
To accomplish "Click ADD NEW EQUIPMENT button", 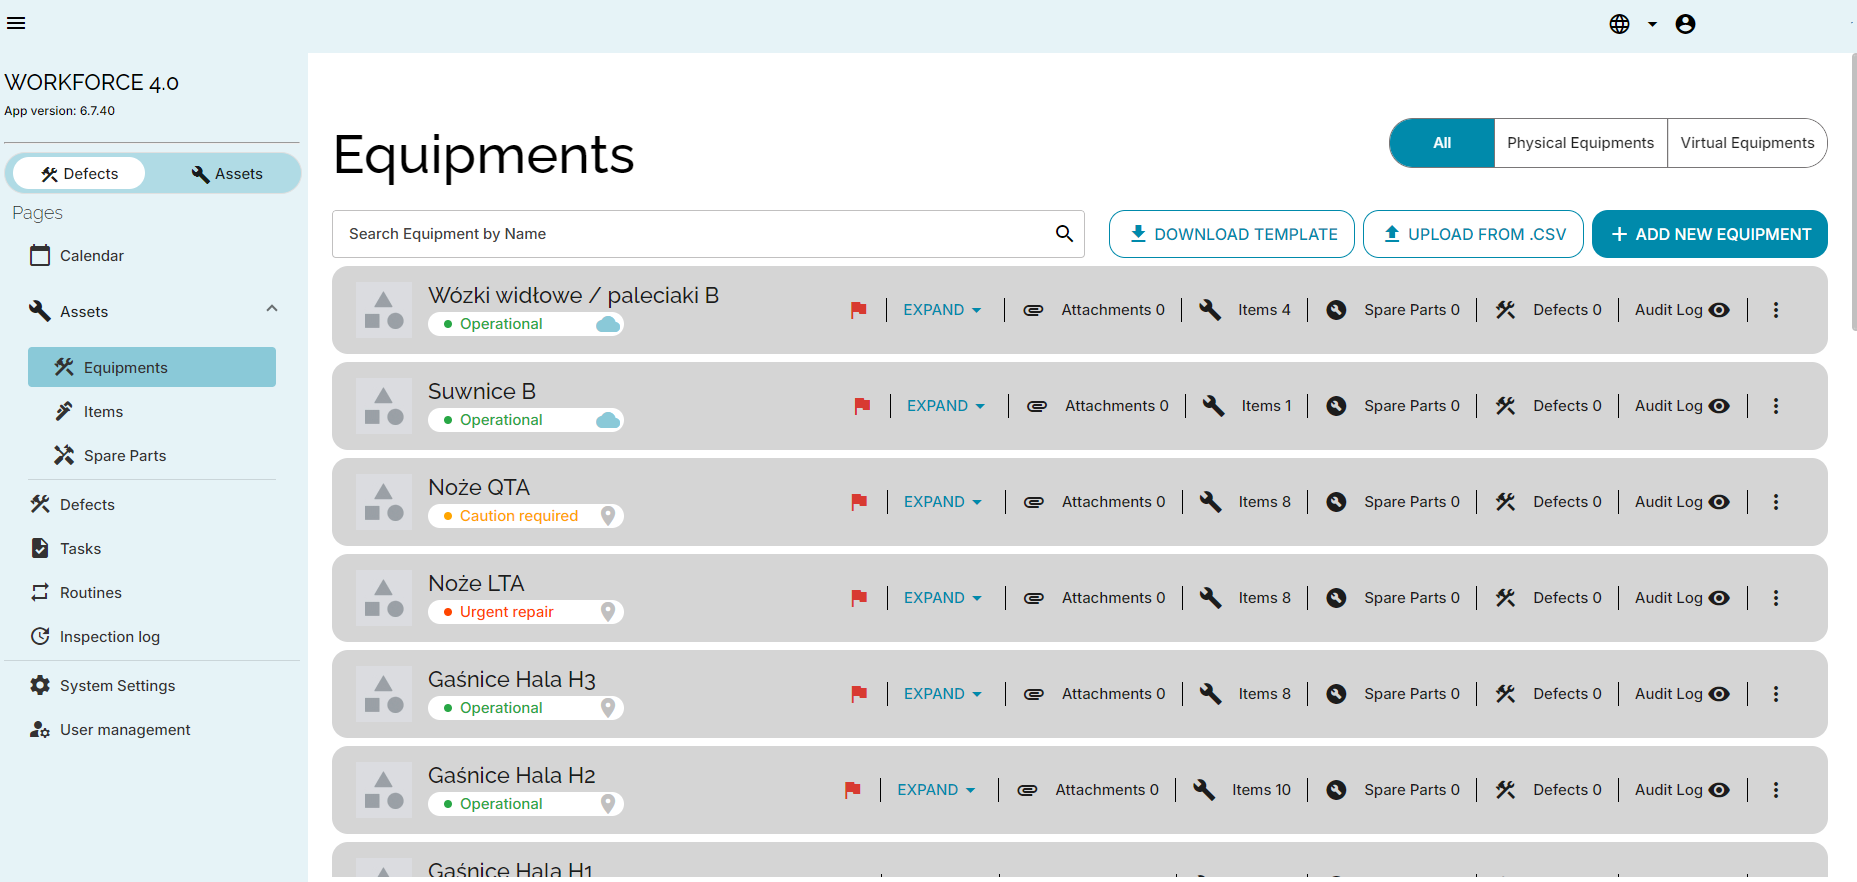I will pyautogui.click(x=1709, y=234).
